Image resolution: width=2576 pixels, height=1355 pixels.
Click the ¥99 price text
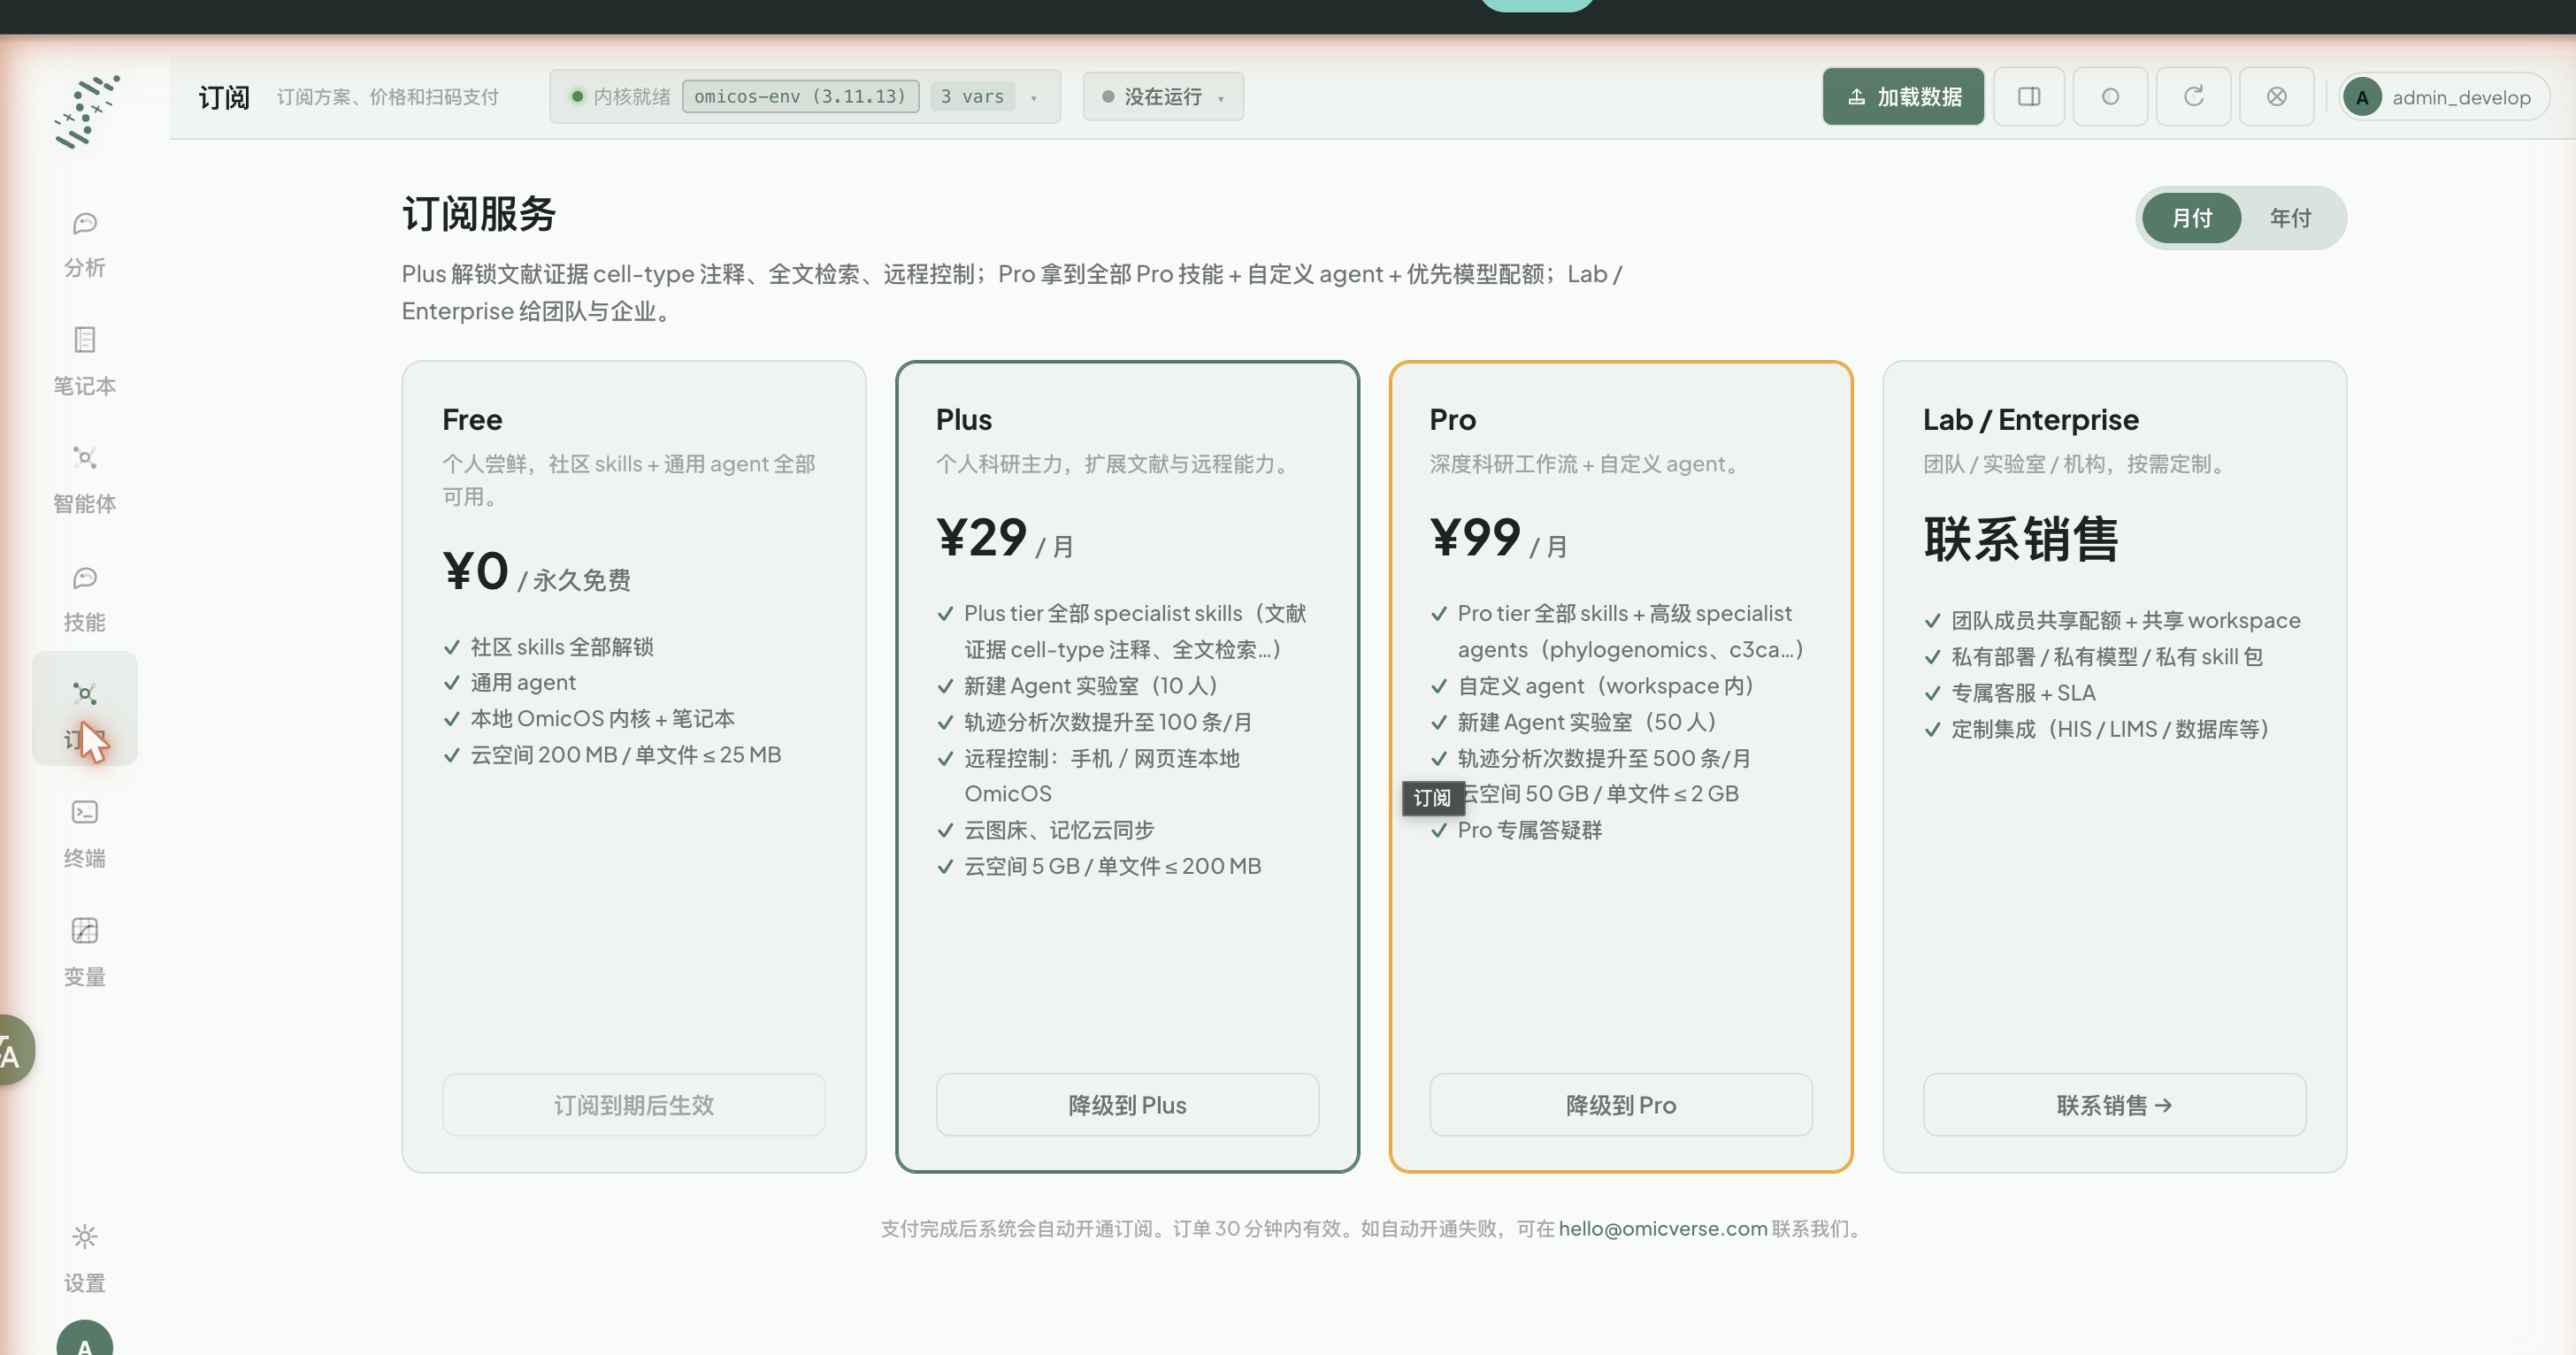1475,538
